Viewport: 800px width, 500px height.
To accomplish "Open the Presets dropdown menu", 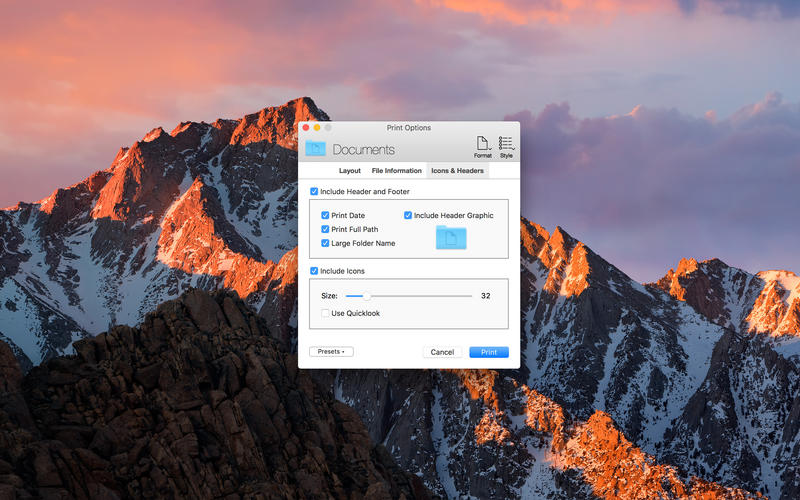I will click(331, 352).
